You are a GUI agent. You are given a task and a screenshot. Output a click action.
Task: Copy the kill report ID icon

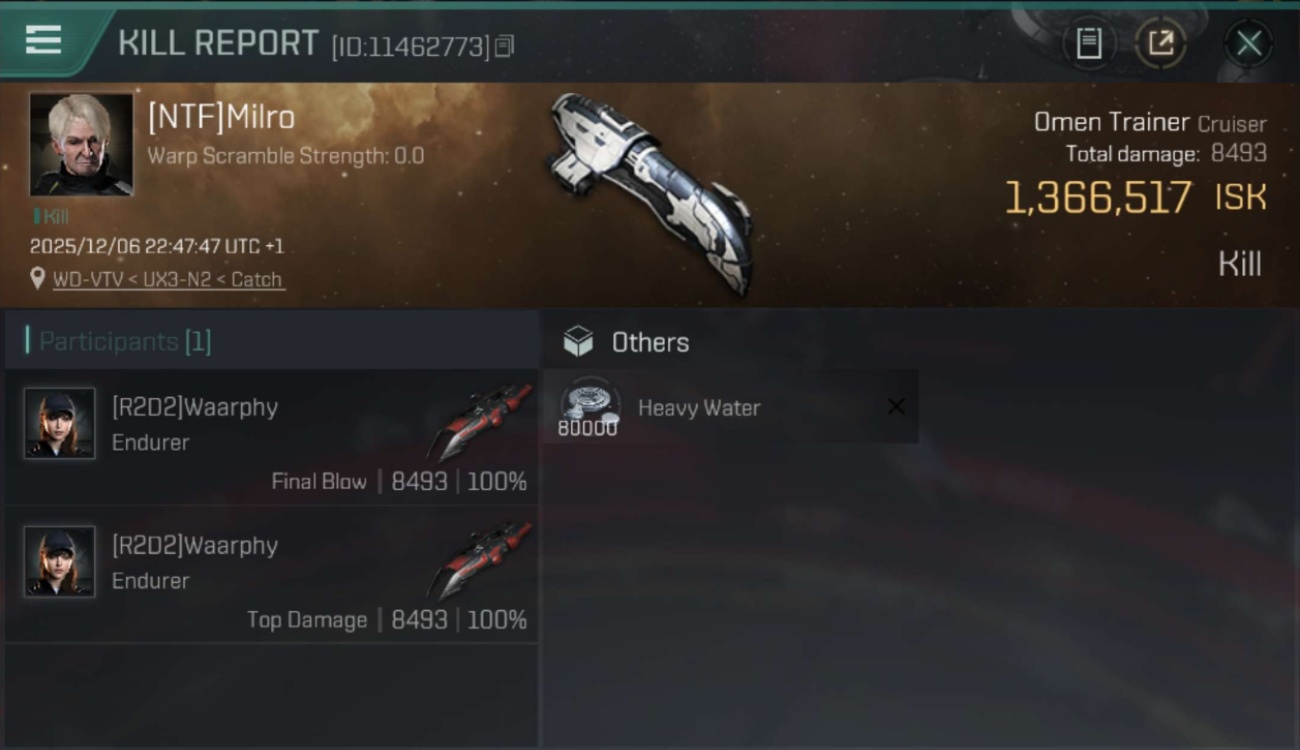[x=505, y=46]
